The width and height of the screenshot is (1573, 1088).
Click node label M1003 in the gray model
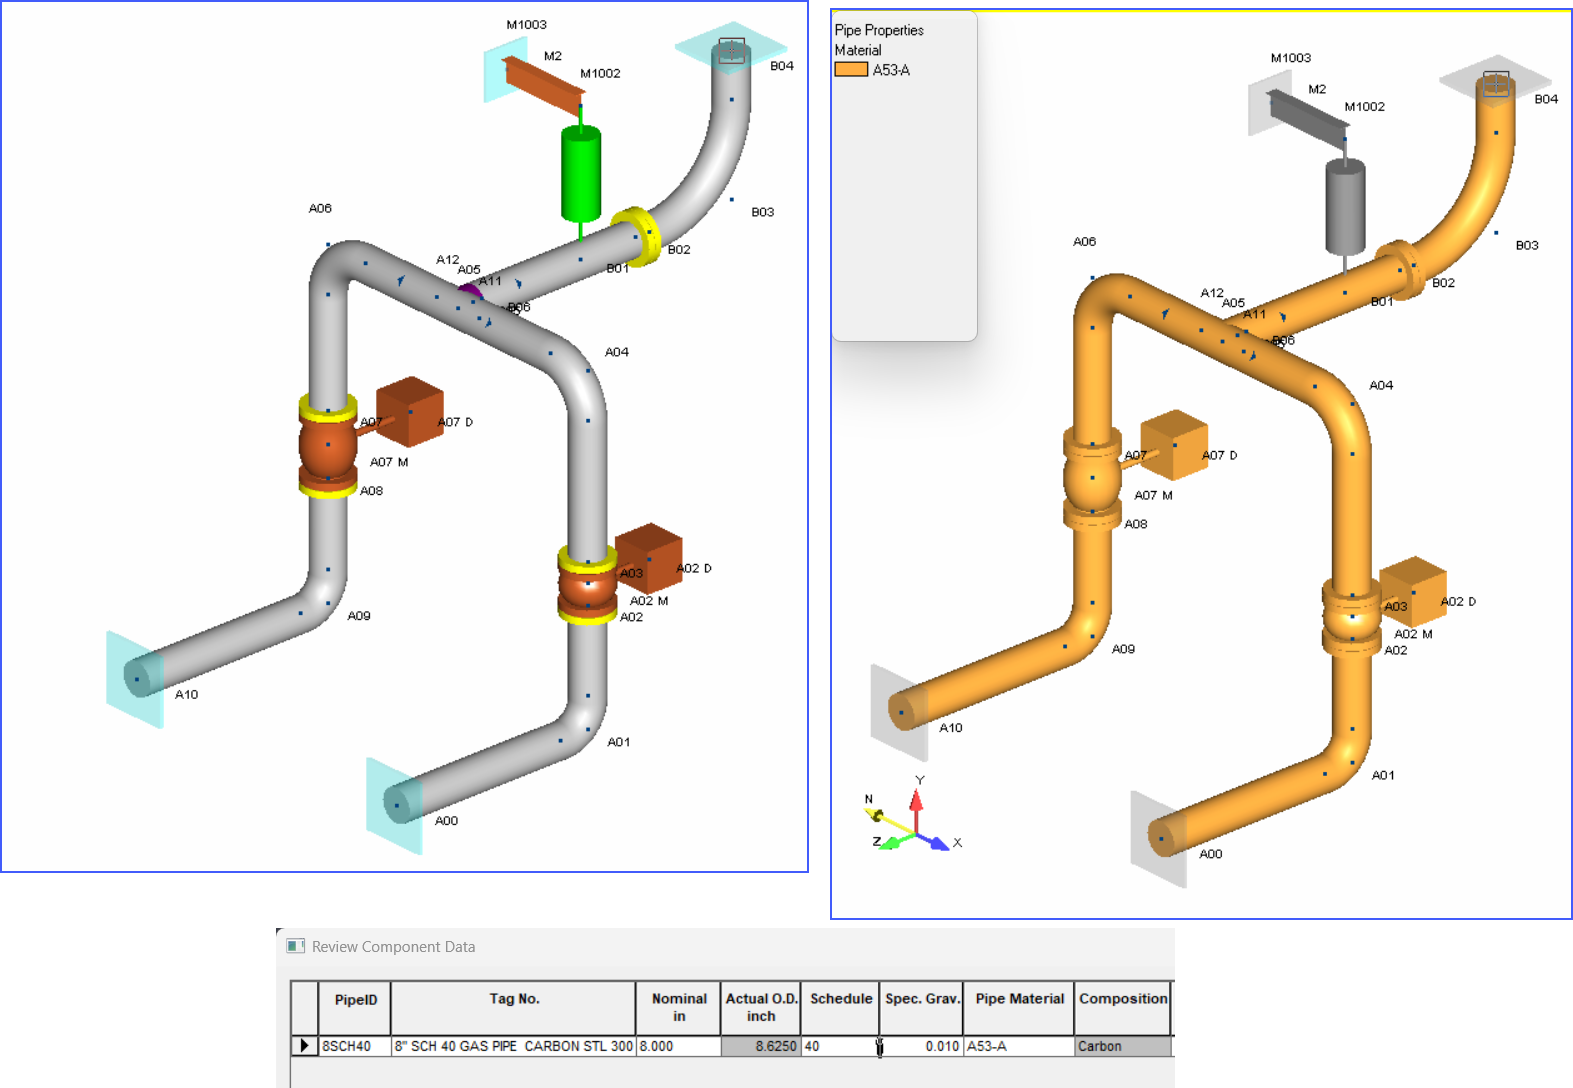526,25
